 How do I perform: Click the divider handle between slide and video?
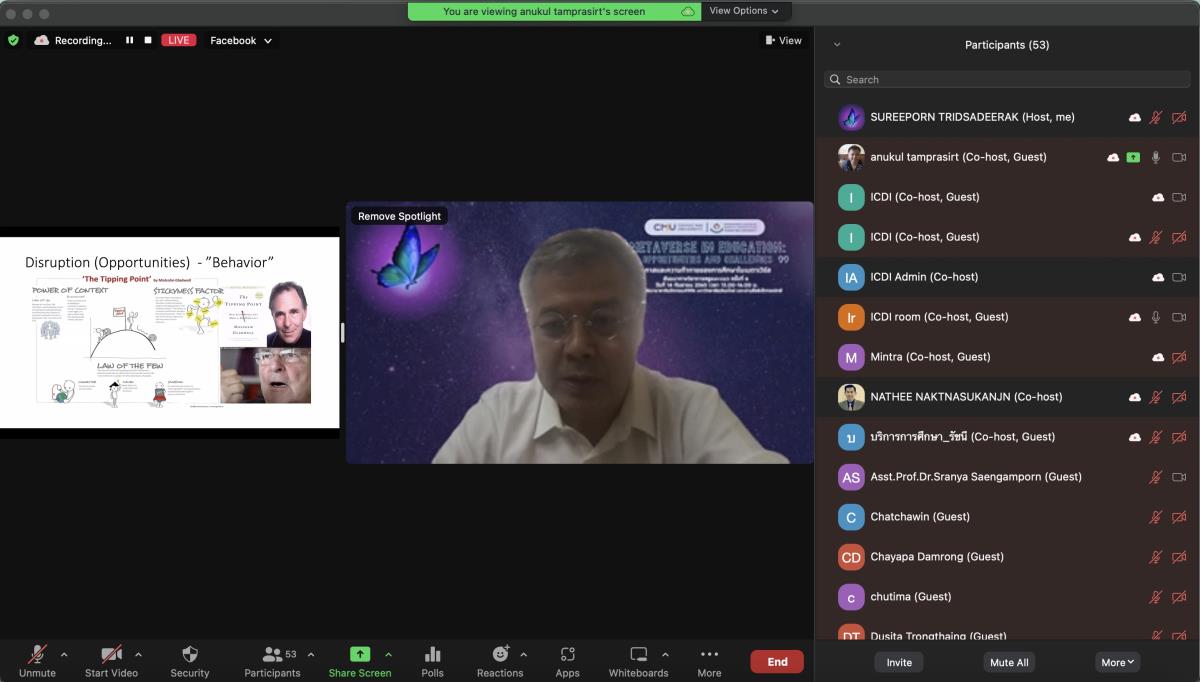pyautogui.click(x=342, y=332)
